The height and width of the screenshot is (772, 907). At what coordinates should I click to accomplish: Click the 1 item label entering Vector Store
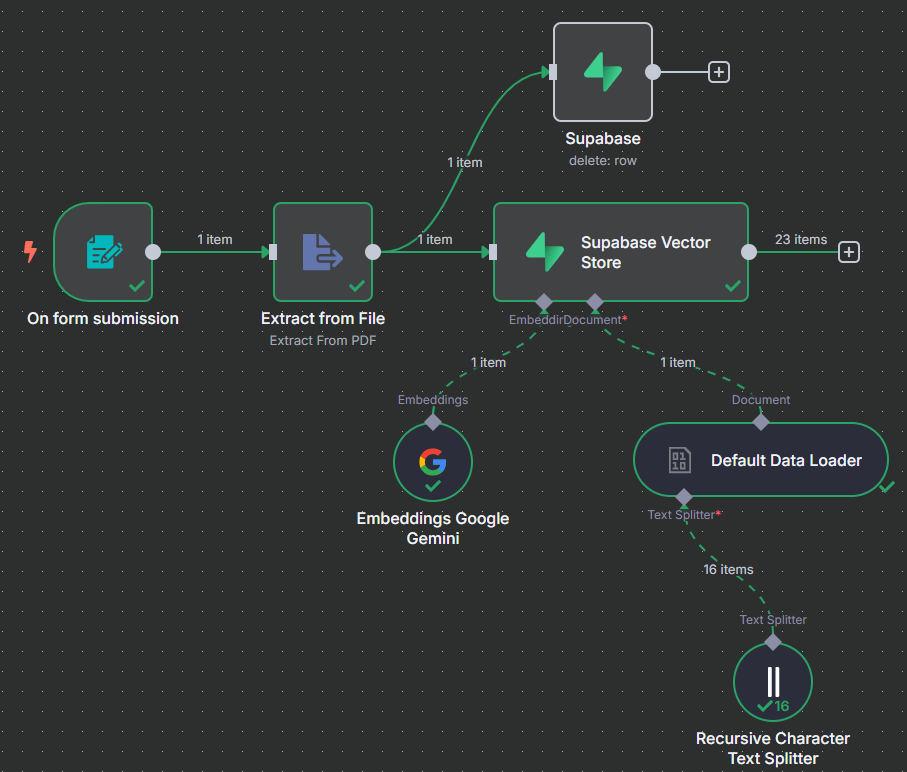(x=435, y=239)
